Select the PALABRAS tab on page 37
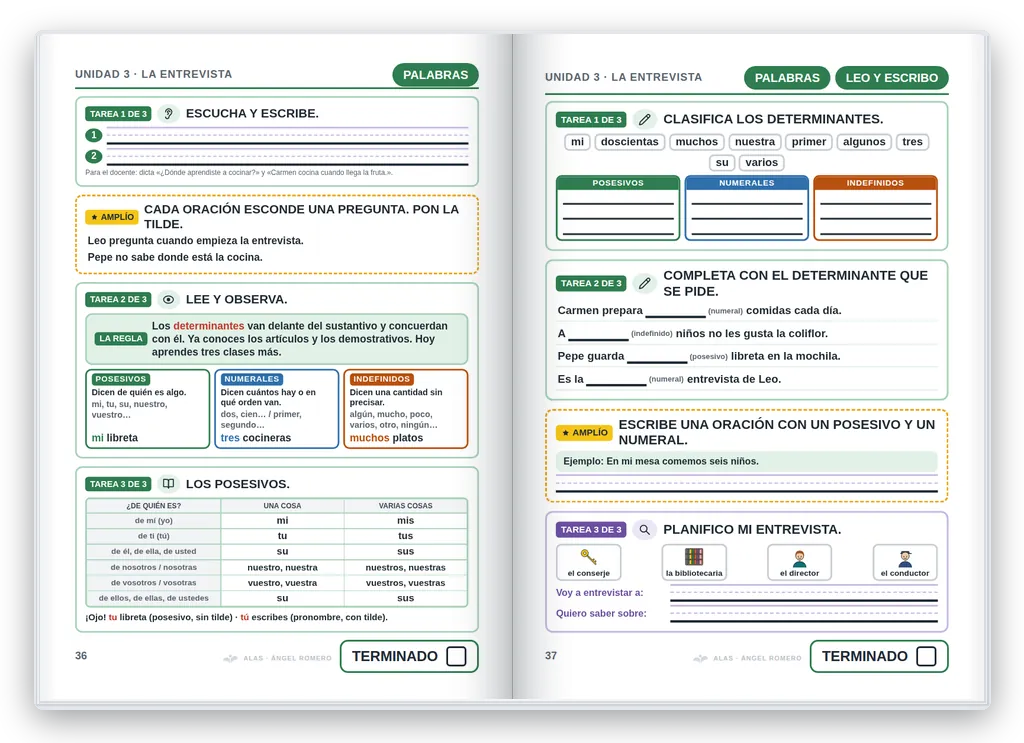Image resolution: width=1024 pixels, height=743 pixels. point(787,78)
